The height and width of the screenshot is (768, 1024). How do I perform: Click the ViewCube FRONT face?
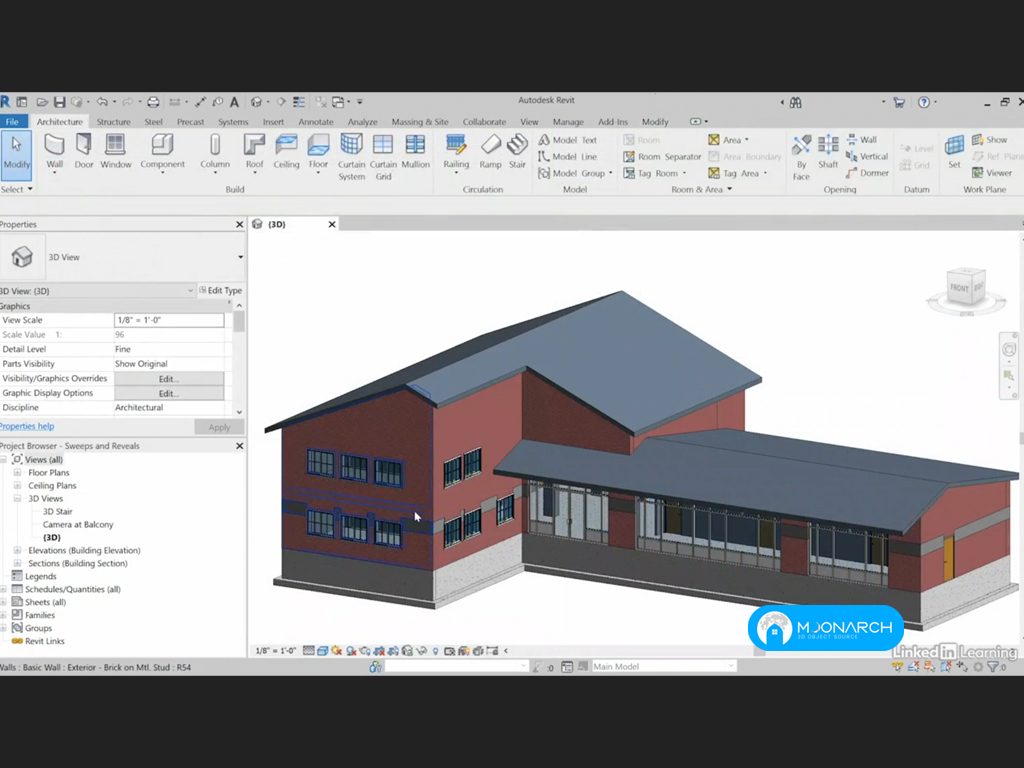click(960, 288)
